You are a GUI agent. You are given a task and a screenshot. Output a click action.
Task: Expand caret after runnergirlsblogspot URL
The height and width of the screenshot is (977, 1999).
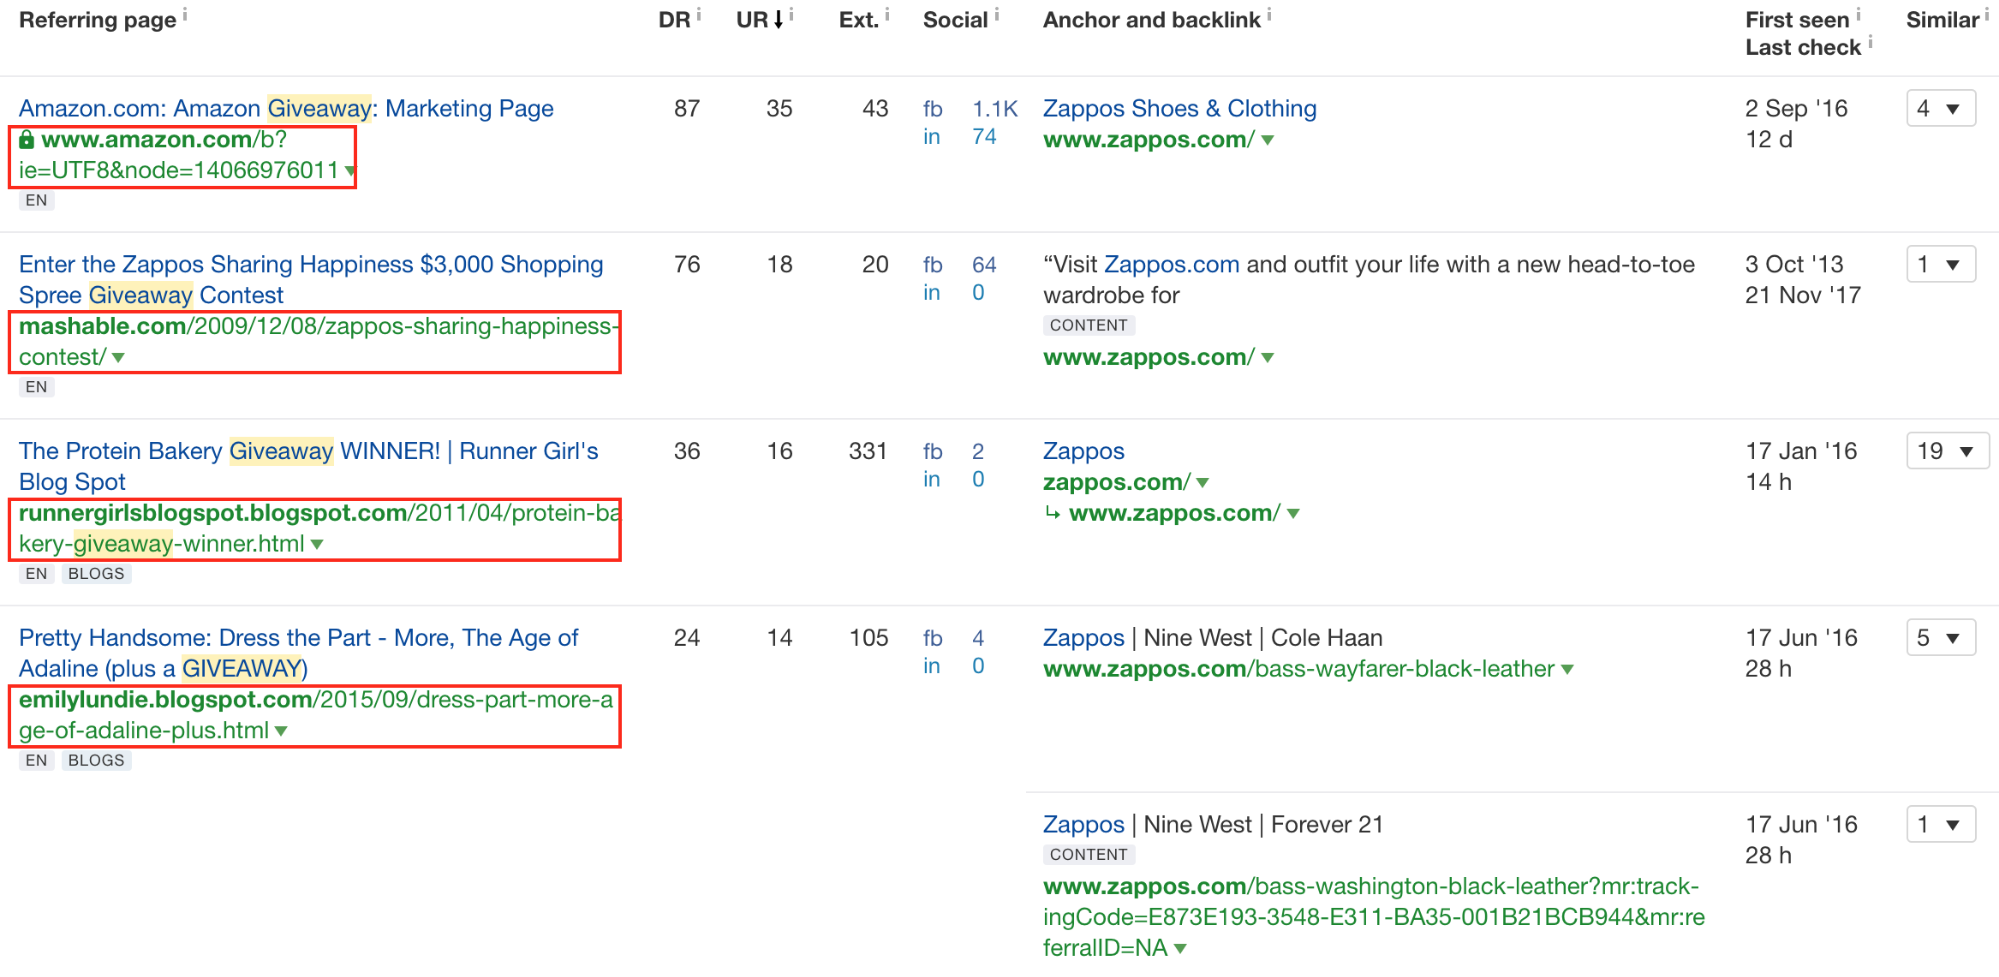coord(317,545)
